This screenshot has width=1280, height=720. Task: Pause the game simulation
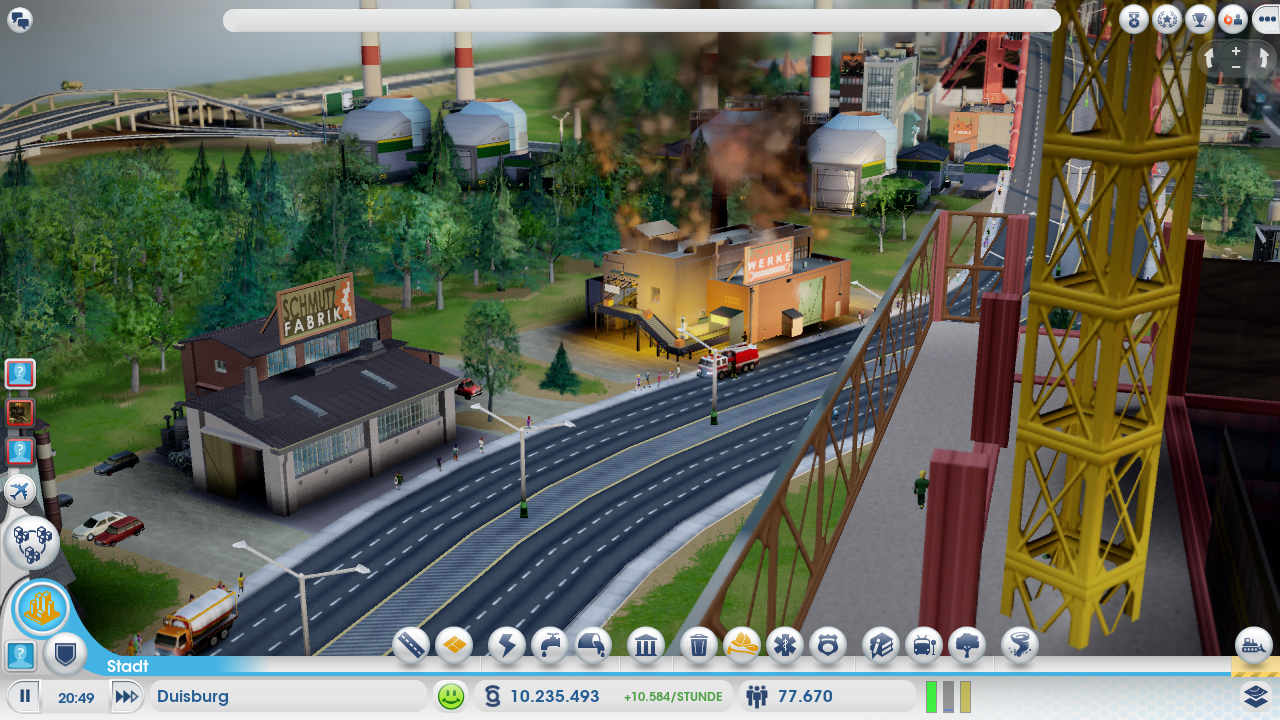coord(26,696)
